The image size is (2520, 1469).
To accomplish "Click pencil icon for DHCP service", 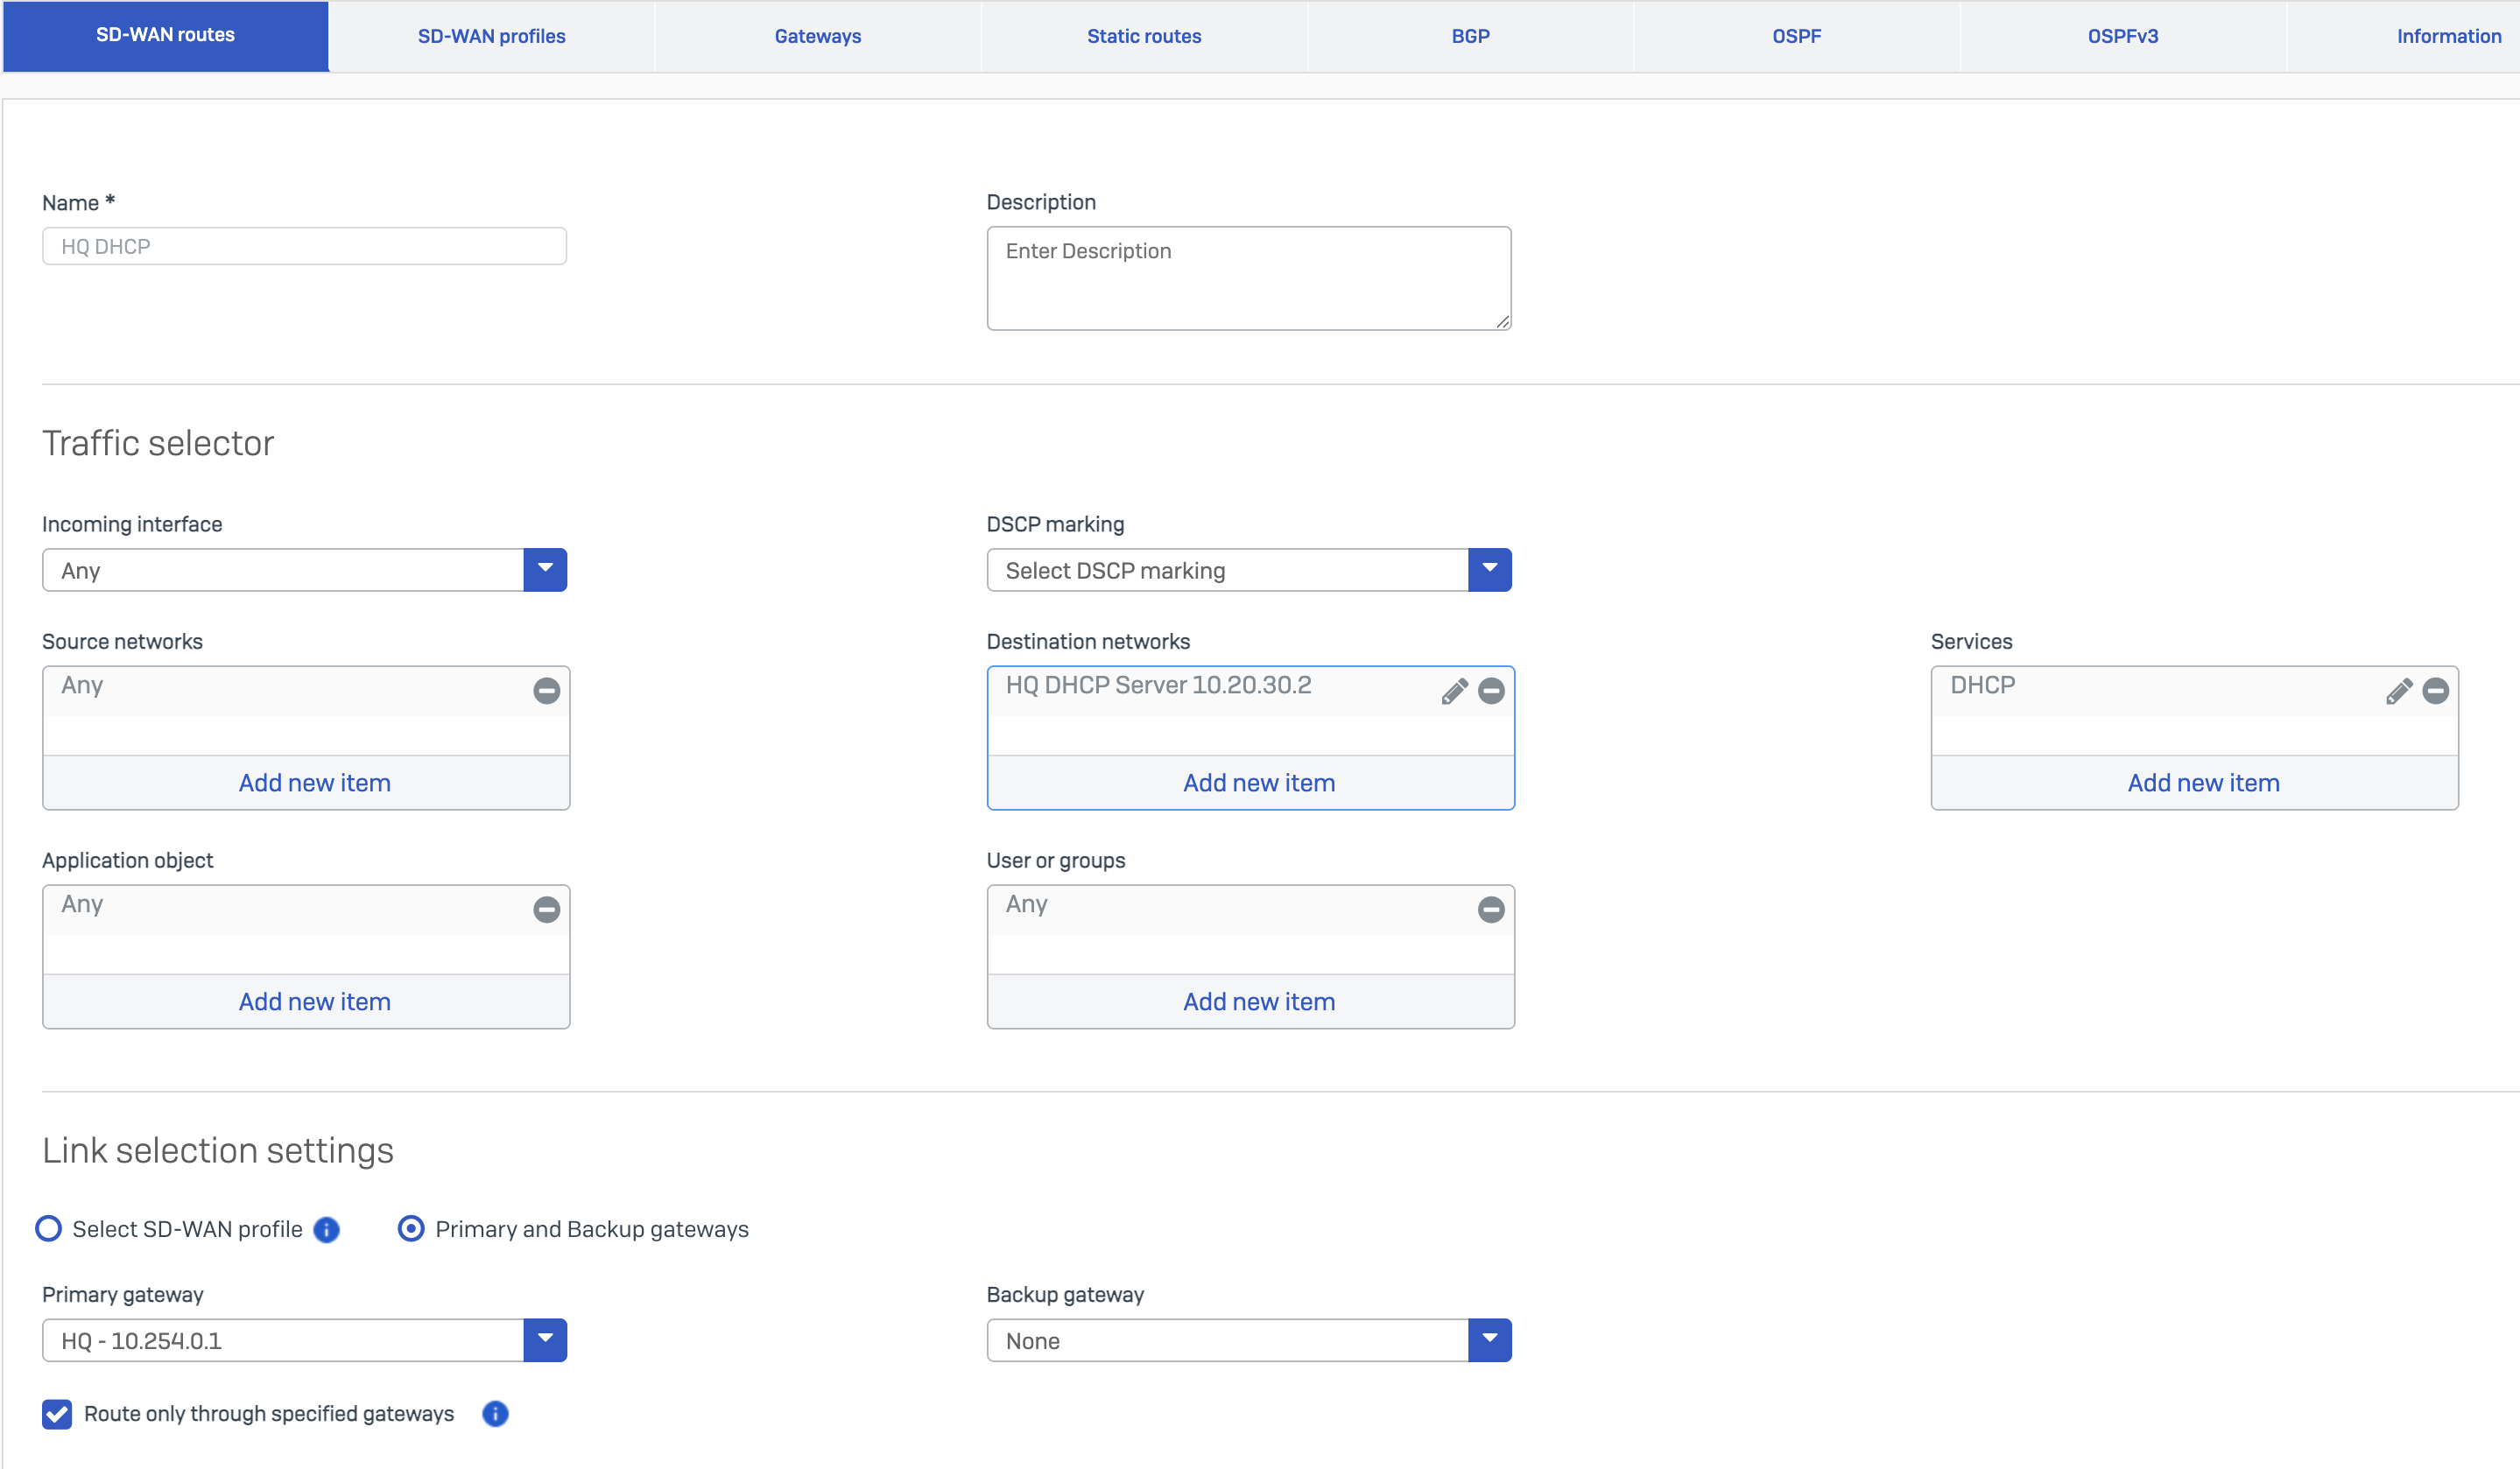I will pos(2398,691).
